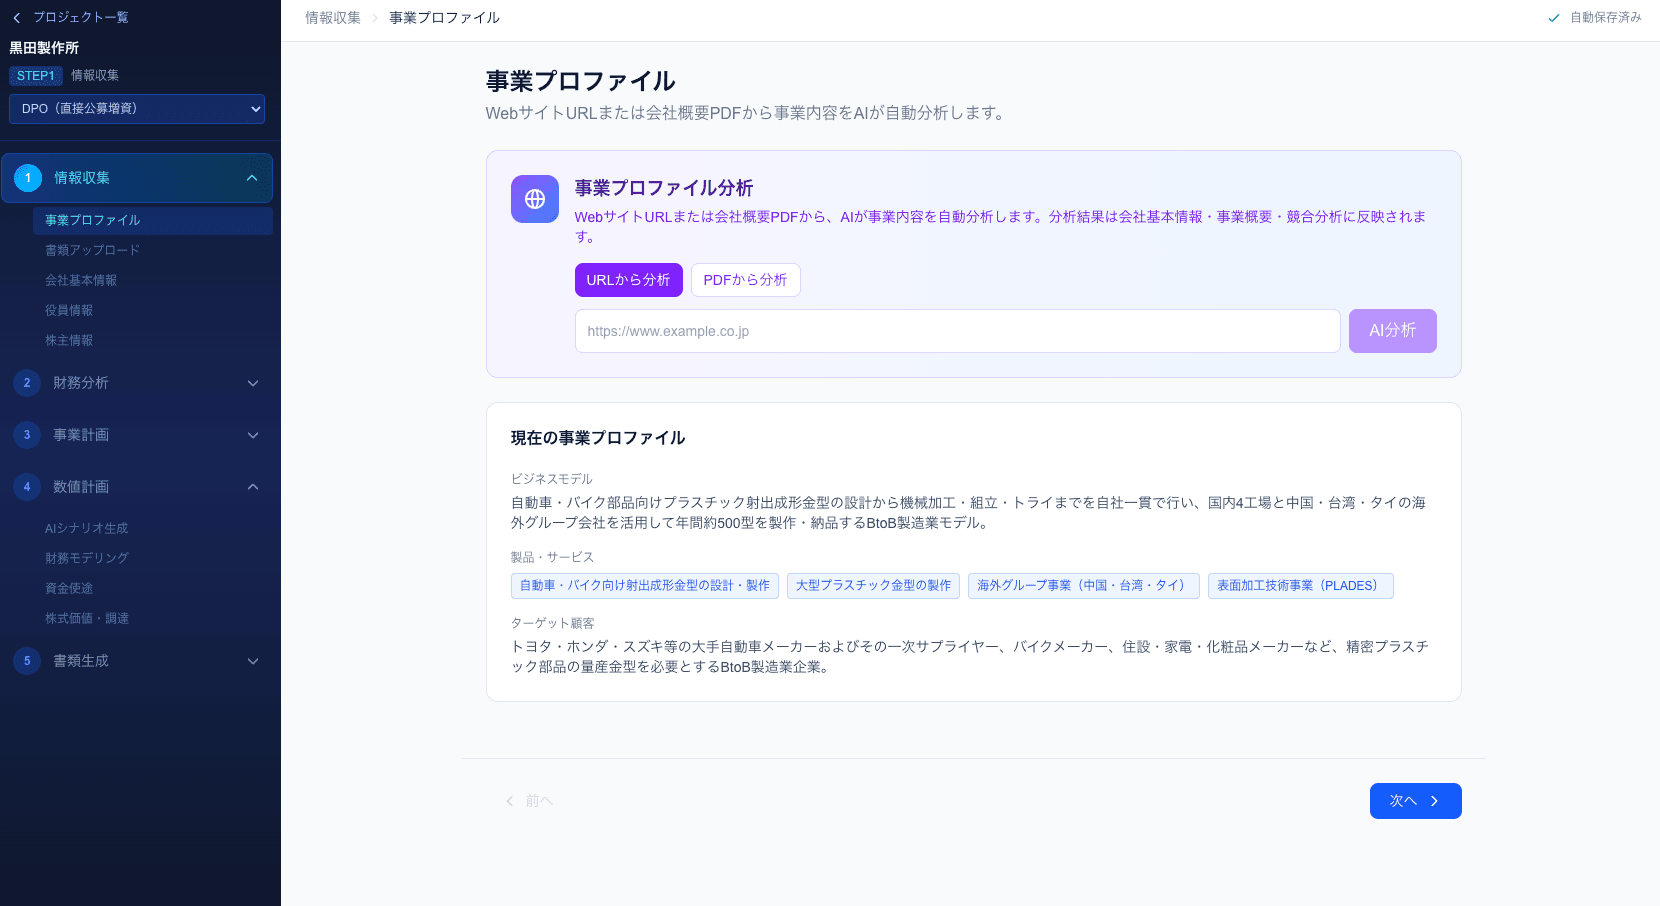Click the step 4 circle icon for 数値計画
The height and width of the screenshot is (906, 1660).
[x=26, y=487]
